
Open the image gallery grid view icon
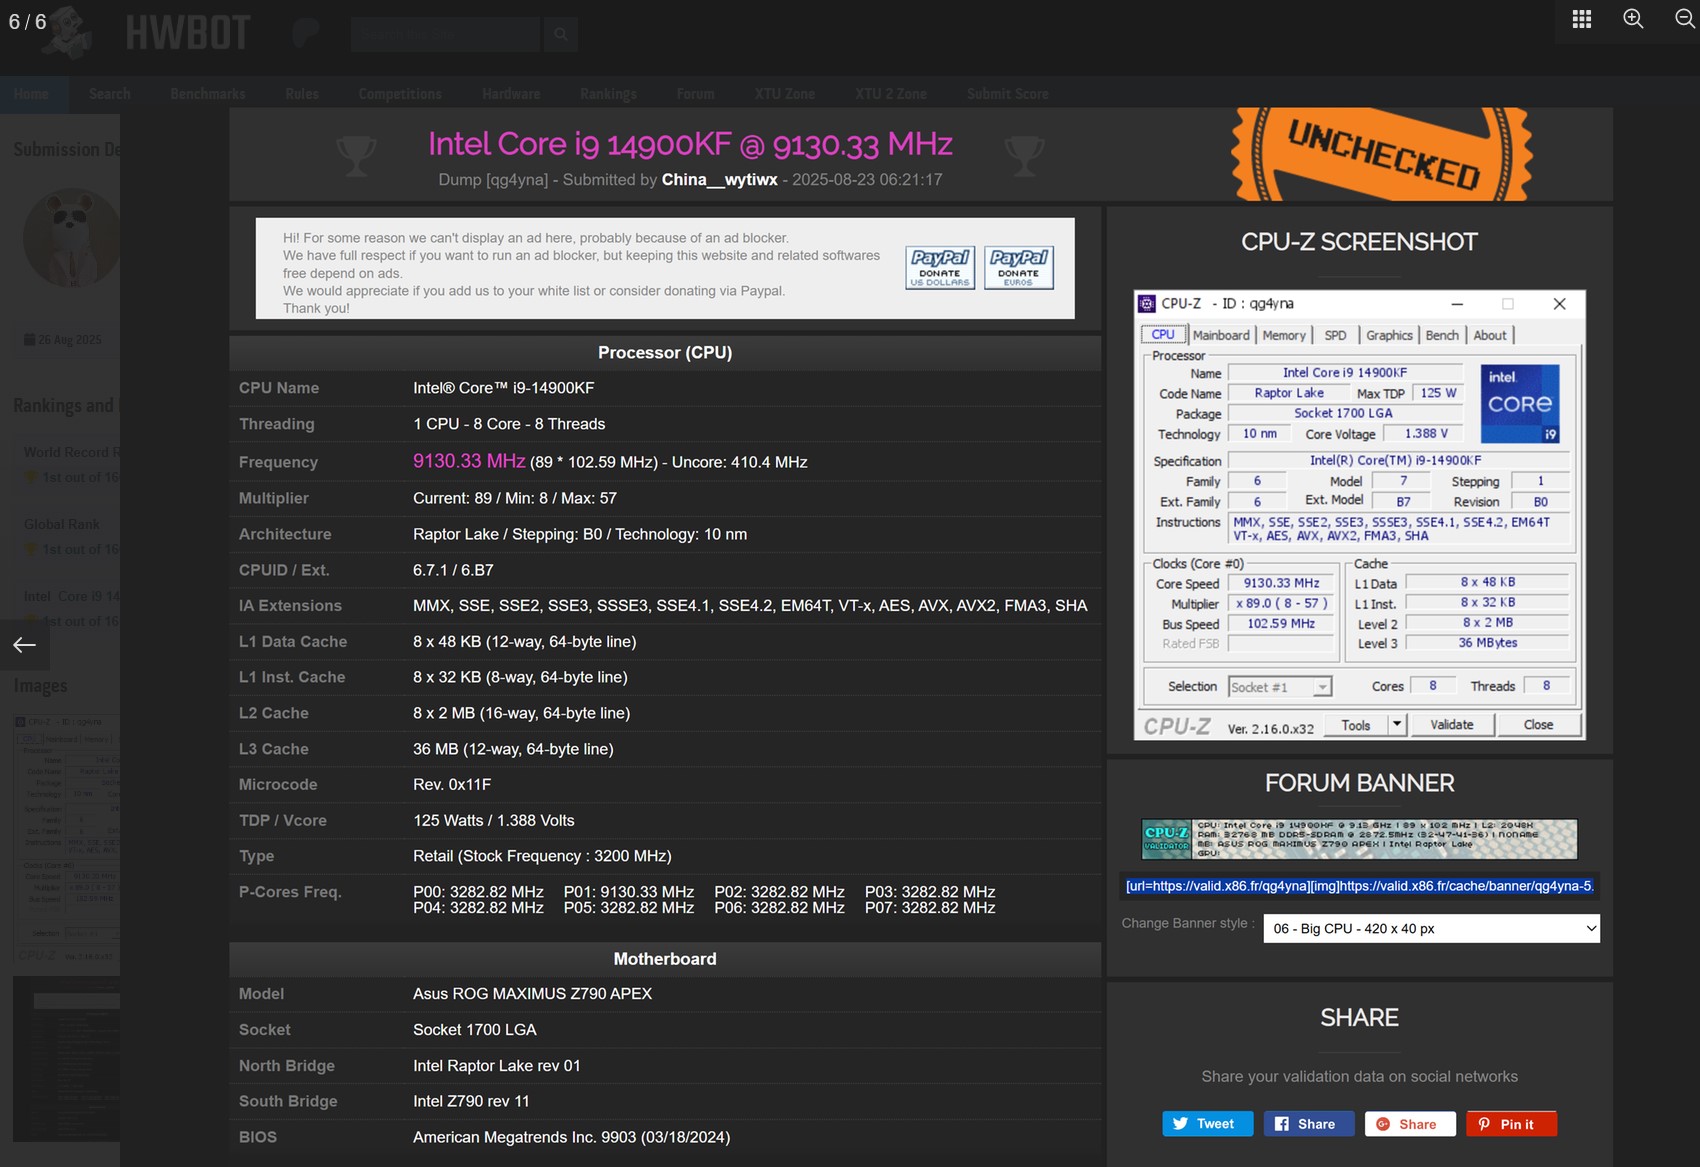click(x=1582, y=19)
